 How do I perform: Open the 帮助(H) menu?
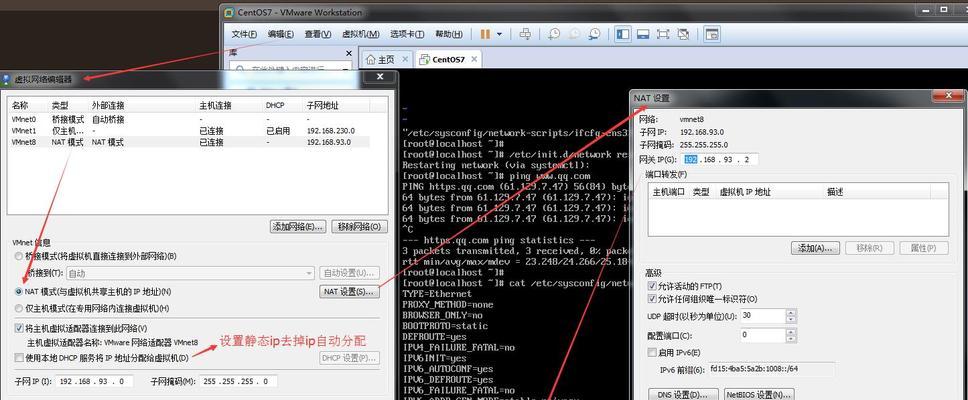(449, 34)
